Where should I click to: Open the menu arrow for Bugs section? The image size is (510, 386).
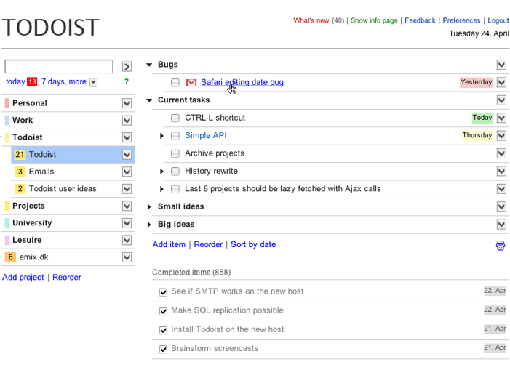[x=501, y=65]
